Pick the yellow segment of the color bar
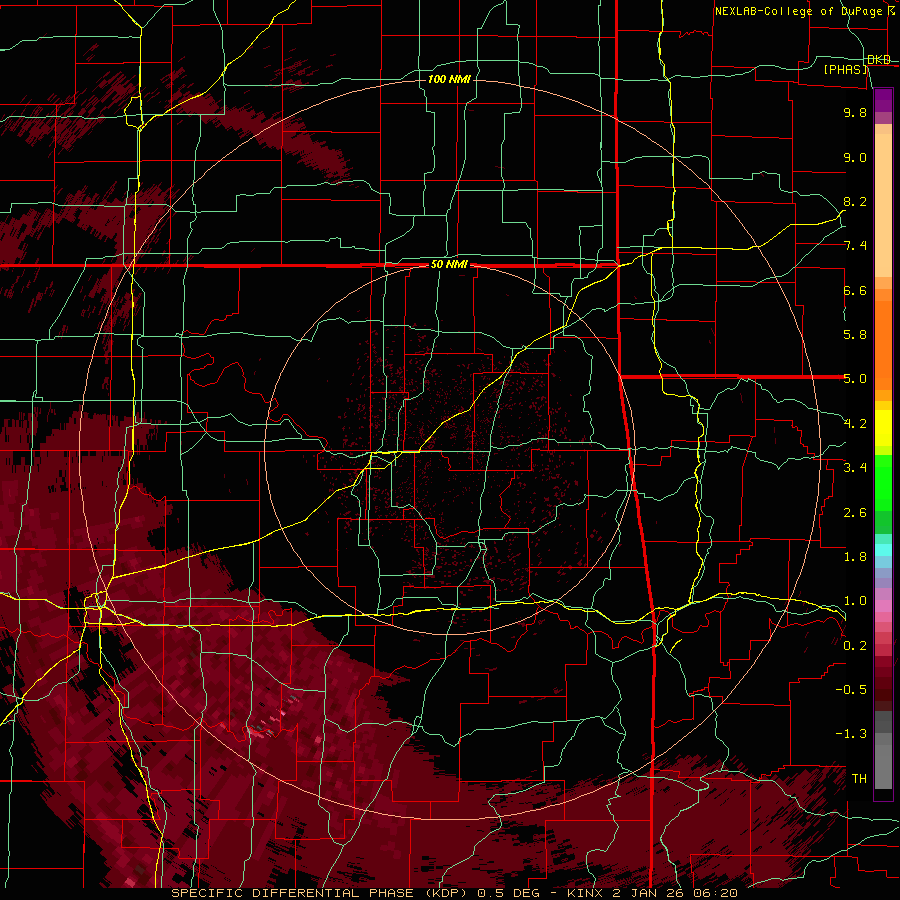900x900 pixels. point(883,428)
